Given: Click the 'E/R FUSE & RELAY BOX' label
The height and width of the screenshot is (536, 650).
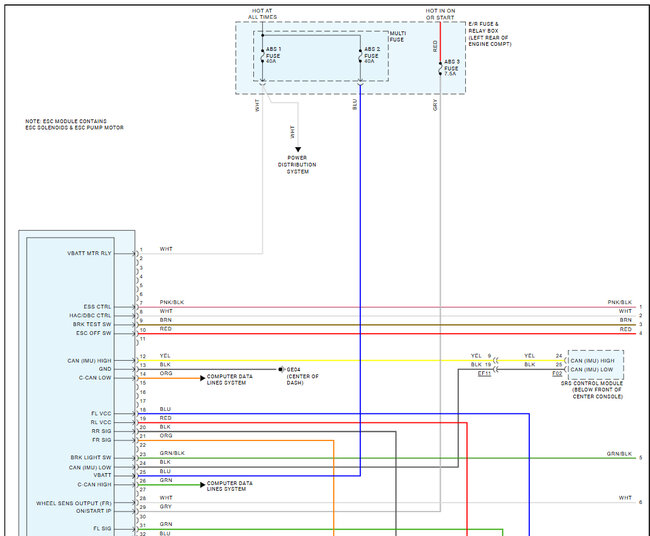Looking at the screenshot, I should [x=490, y=34].
